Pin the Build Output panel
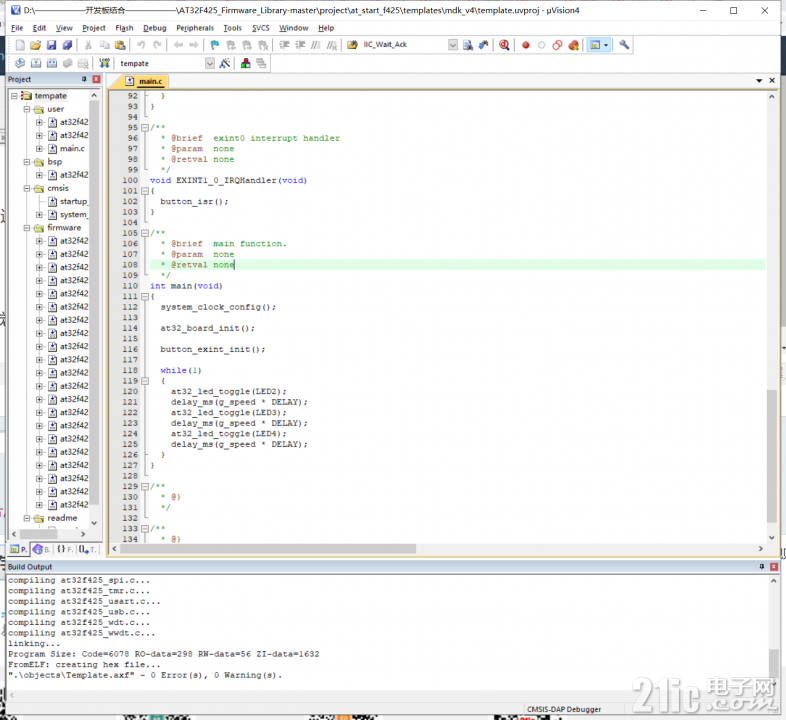This screenshot has width=786, height=720. tap(761, 567)
